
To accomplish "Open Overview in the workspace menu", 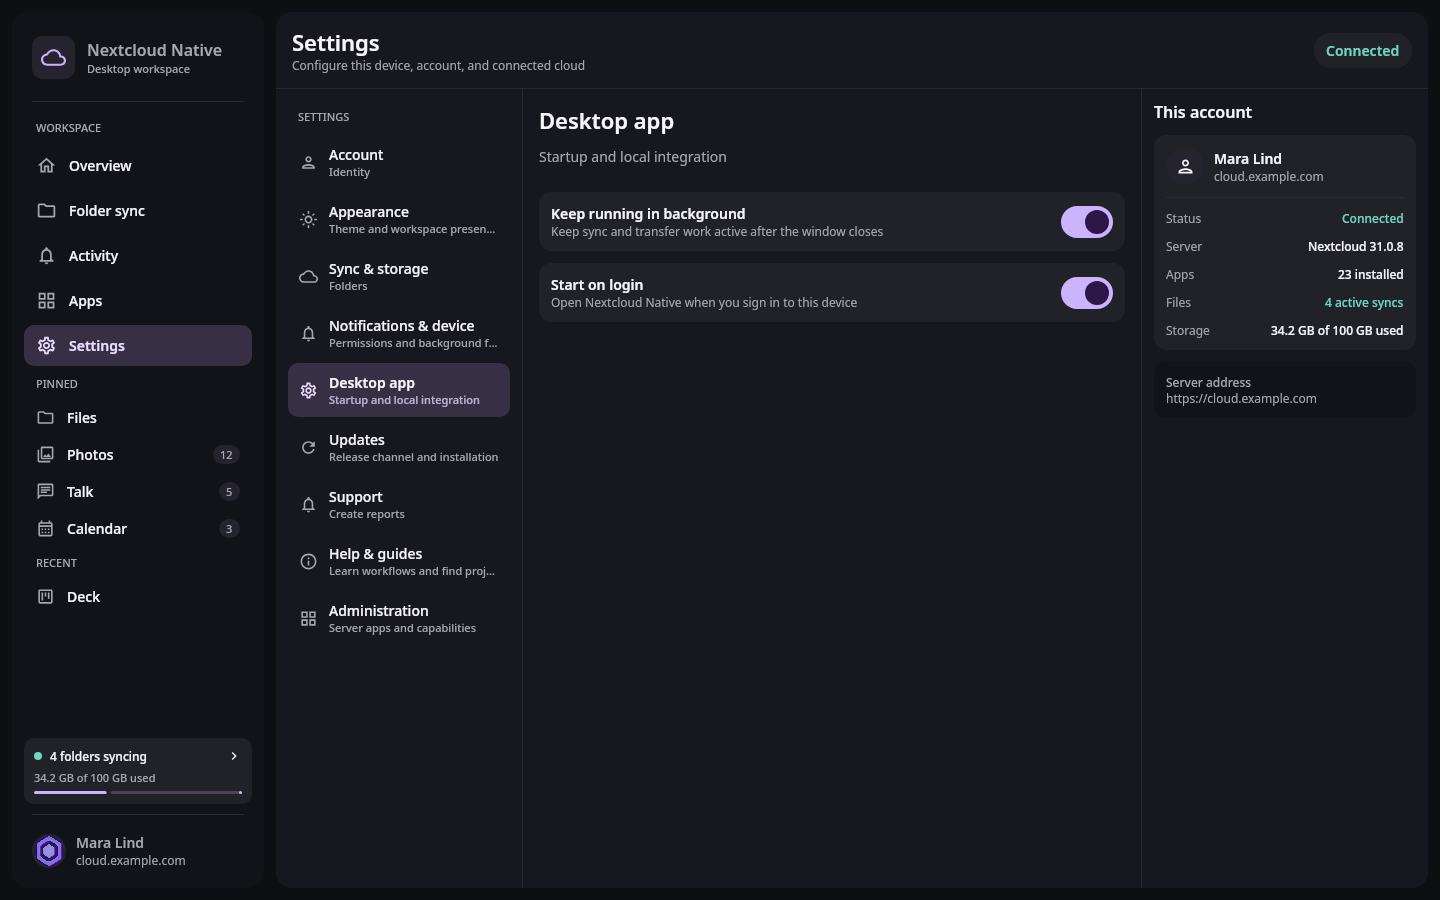I will click(138, 166).
